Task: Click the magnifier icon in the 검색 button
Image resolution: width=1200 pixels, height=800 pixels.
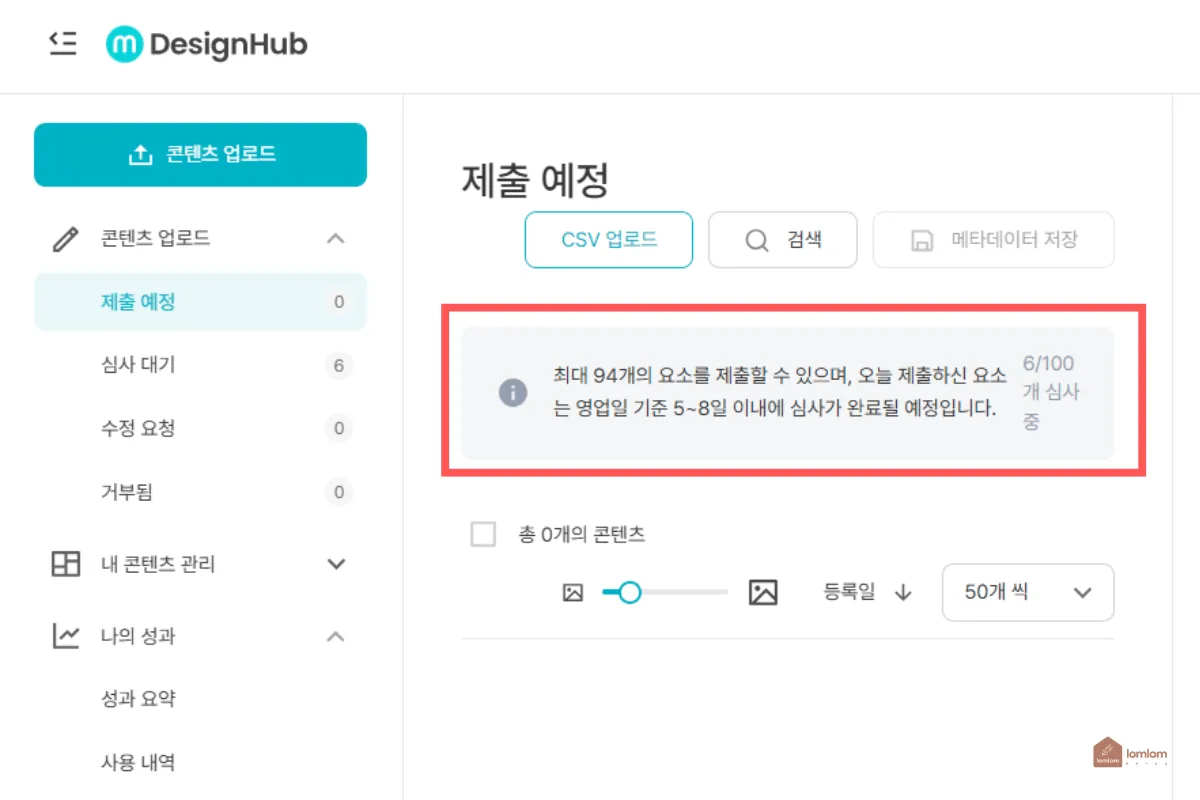Action: pyautogui.click(x=756, y=240)
